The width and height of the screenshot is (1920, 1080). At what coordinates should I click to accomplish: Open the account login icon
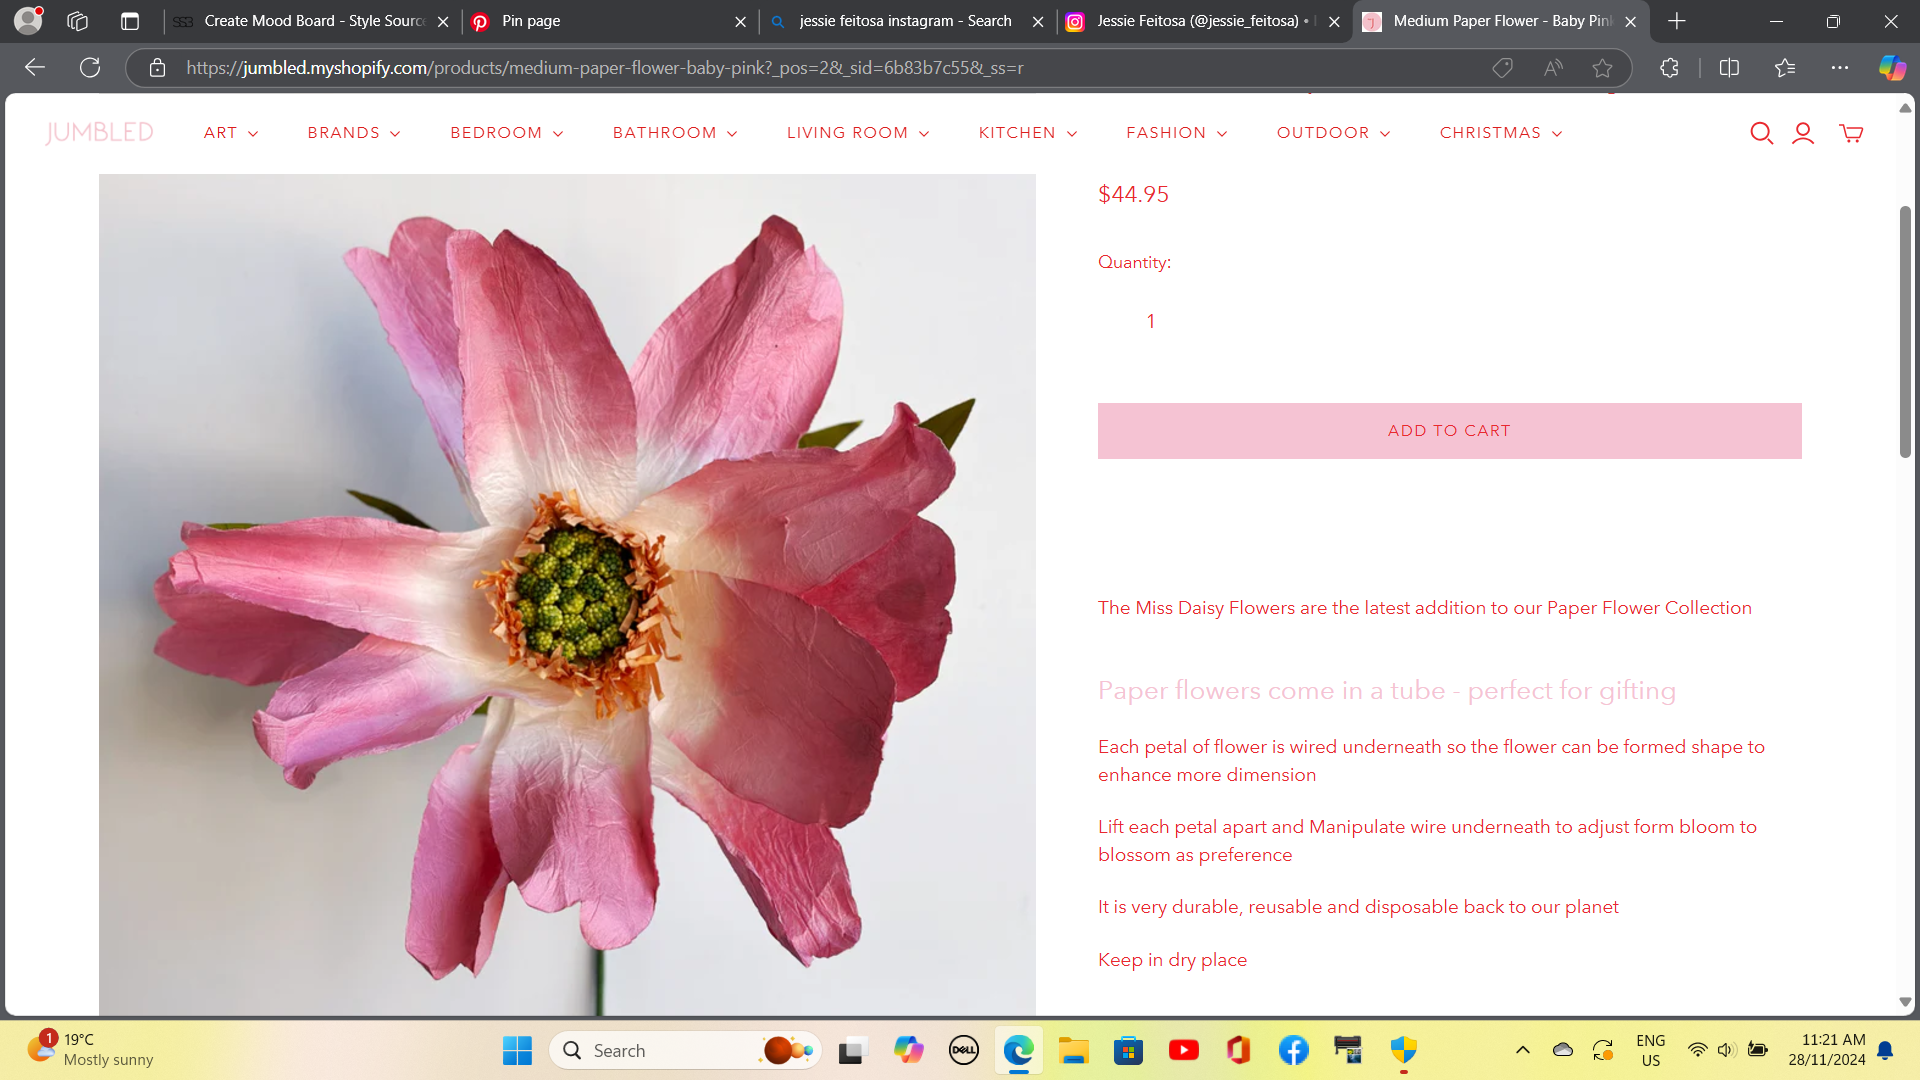coord(1802,133)
